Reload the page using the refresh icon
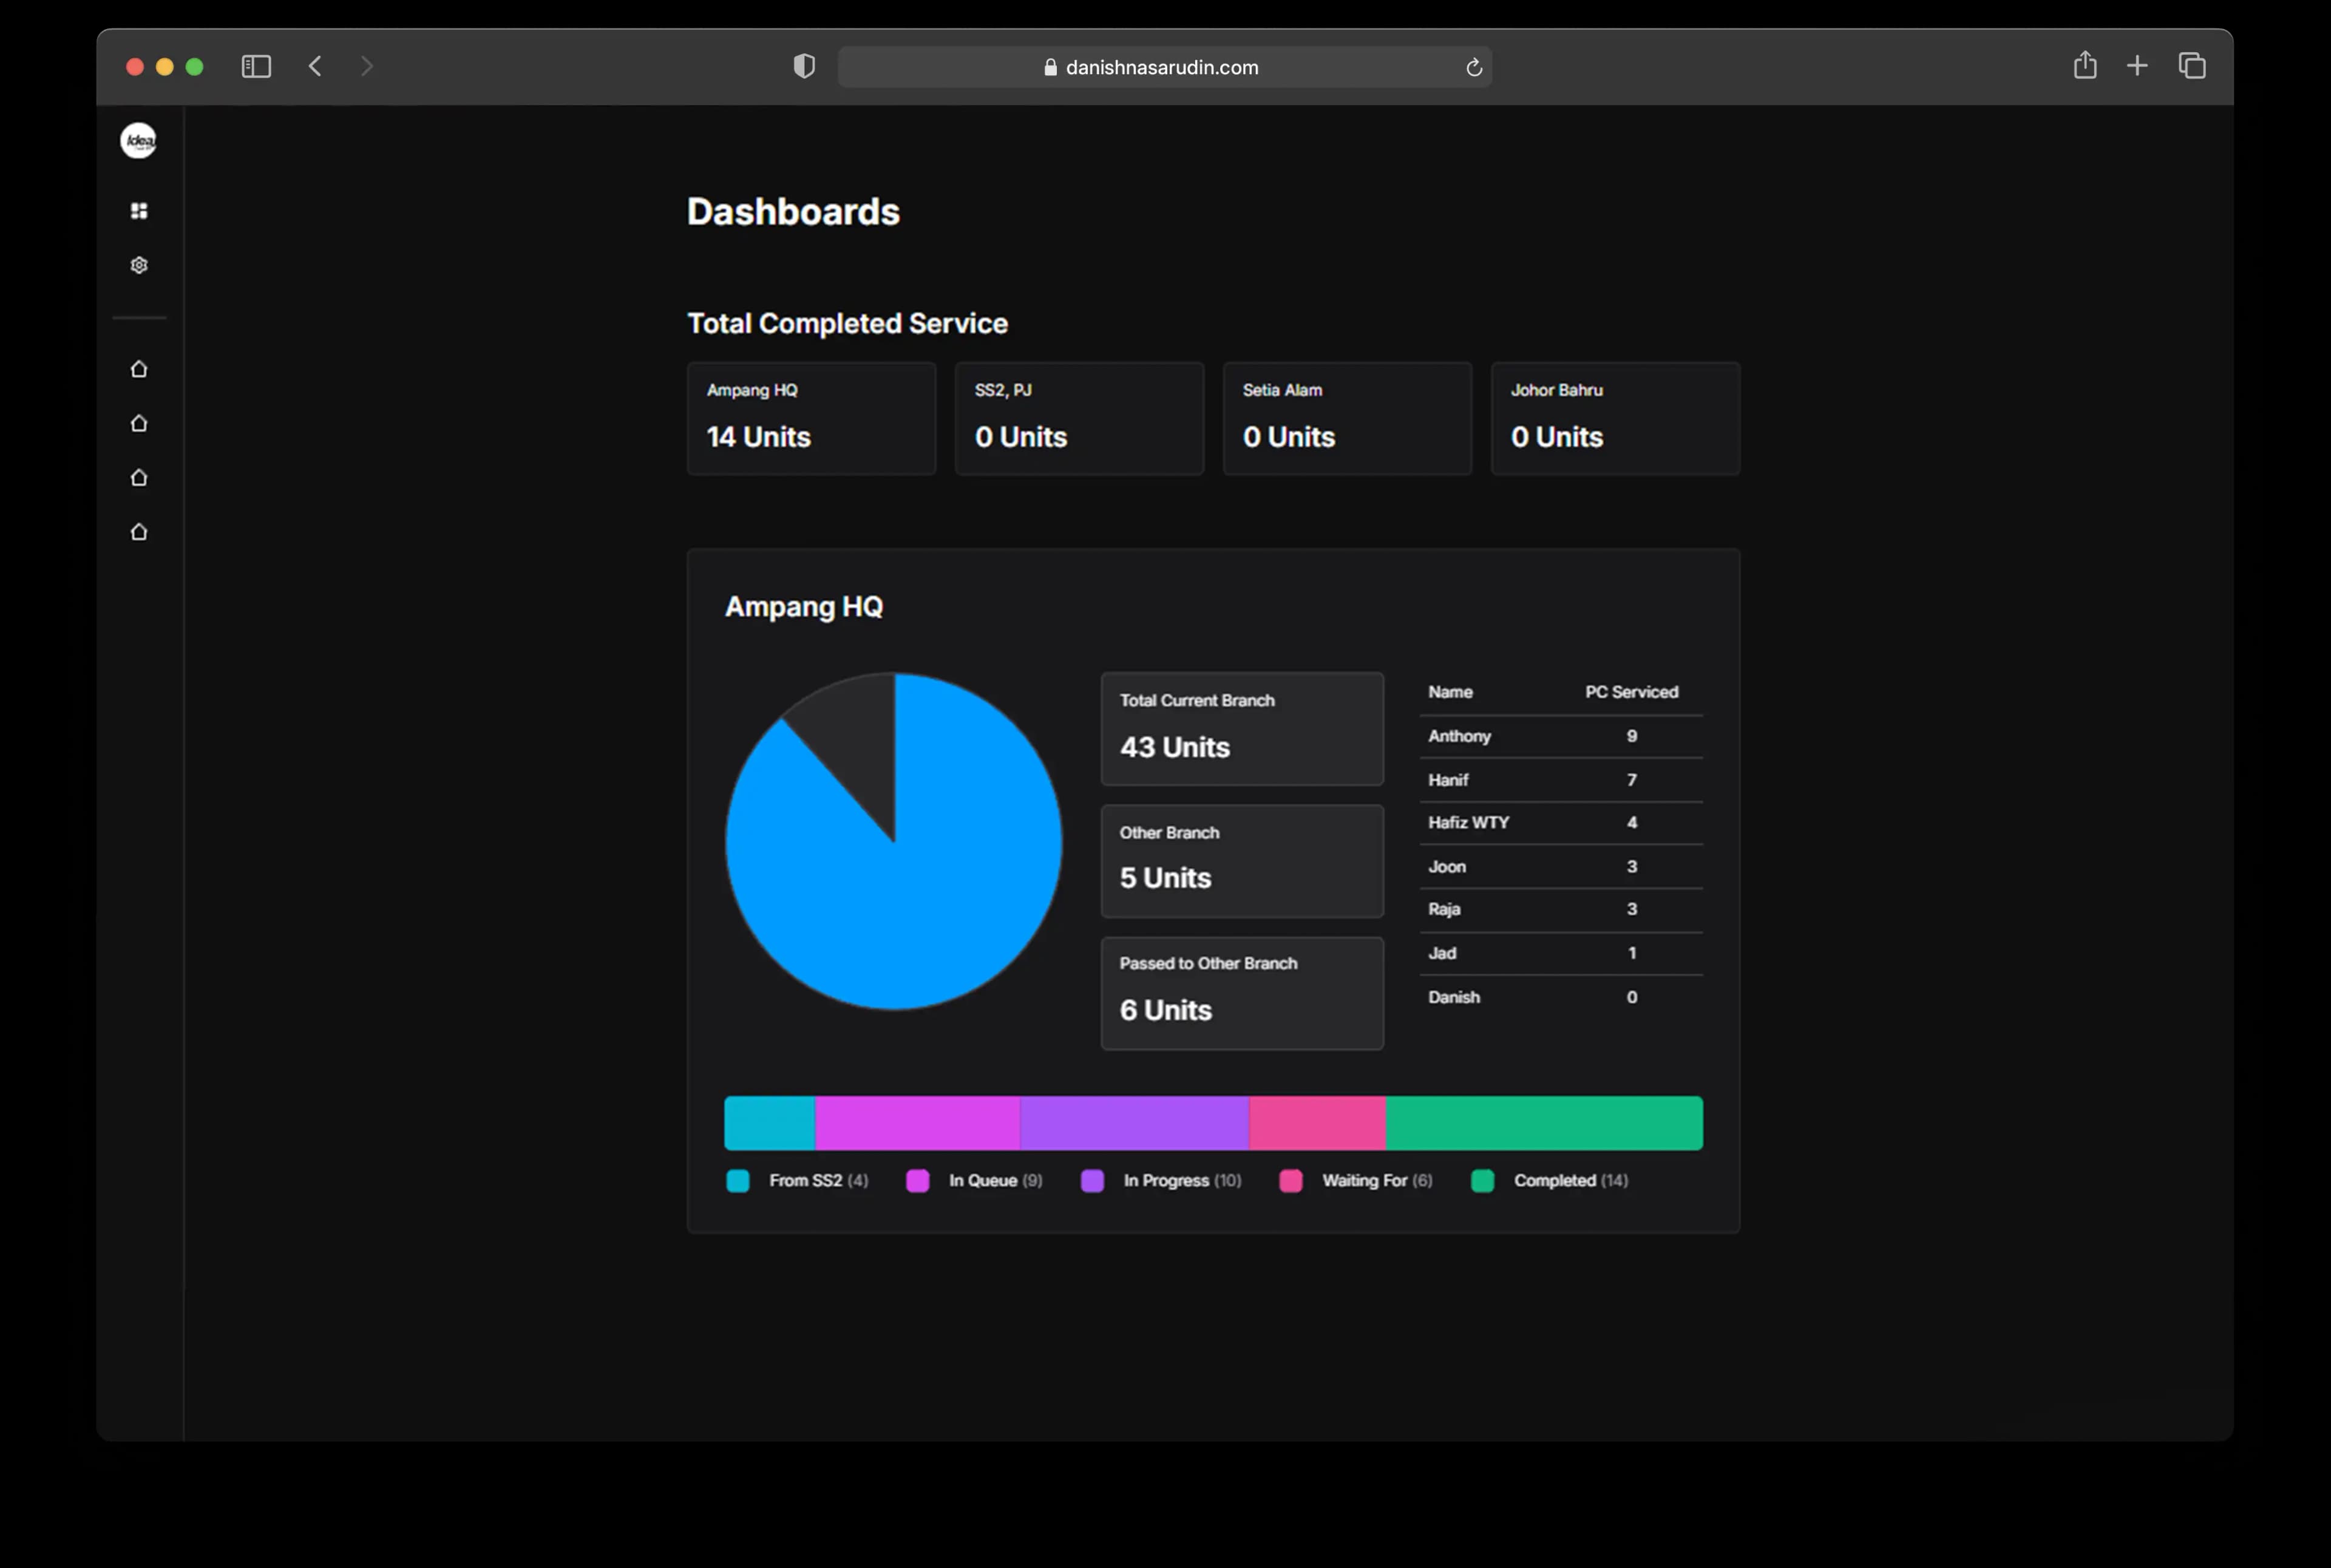 click(1473, 68)
